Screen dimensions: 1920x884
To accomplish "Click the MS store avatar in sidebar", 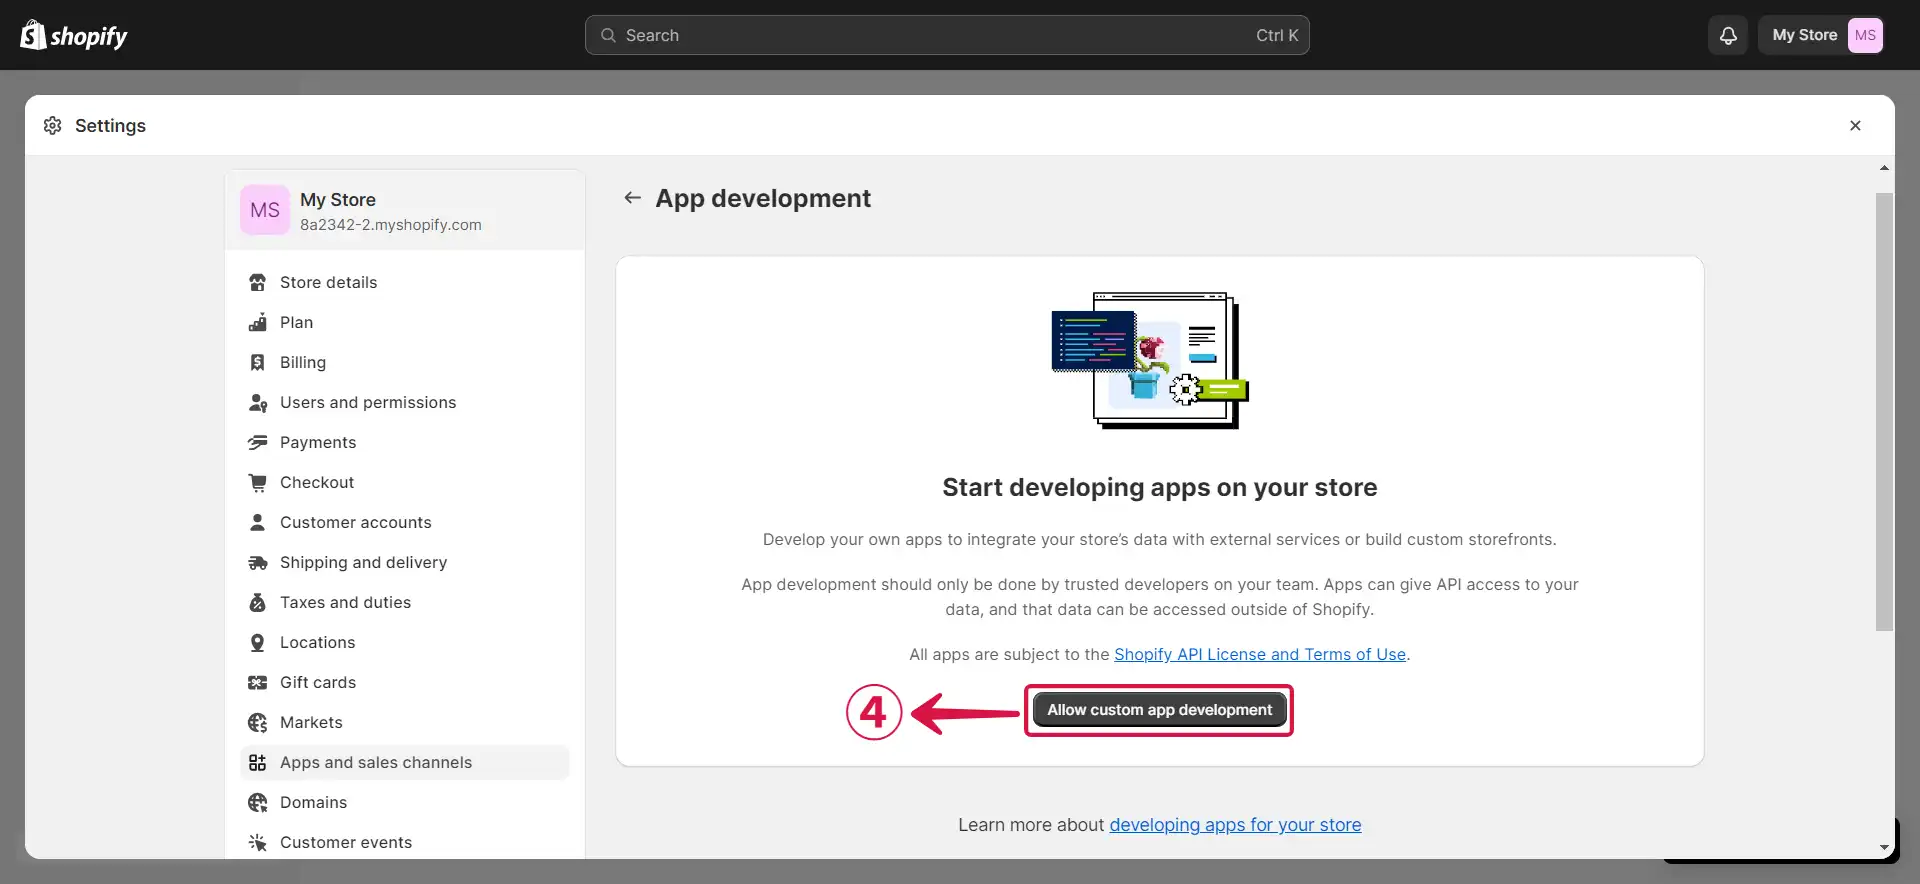I will pyautogui.click(x=265, y=210).
